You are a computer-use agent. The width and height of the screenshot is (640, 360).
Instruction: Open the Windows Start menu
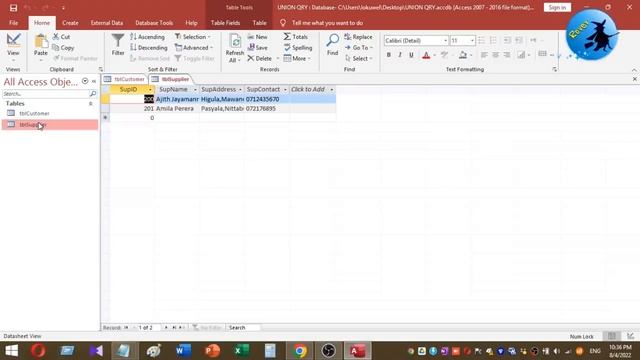pyautogui.click(x=12, y=351)
